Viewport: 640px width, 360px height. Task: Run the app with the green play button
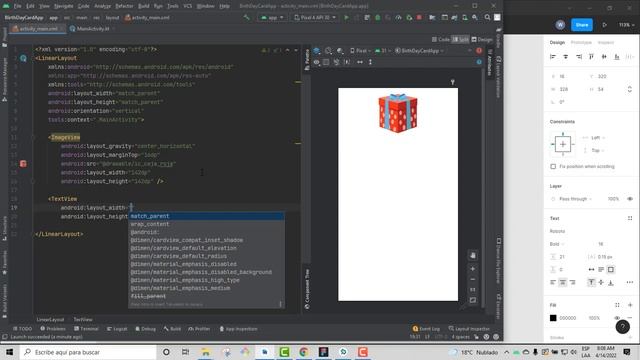pyautogui.click(x=346, y=18)
